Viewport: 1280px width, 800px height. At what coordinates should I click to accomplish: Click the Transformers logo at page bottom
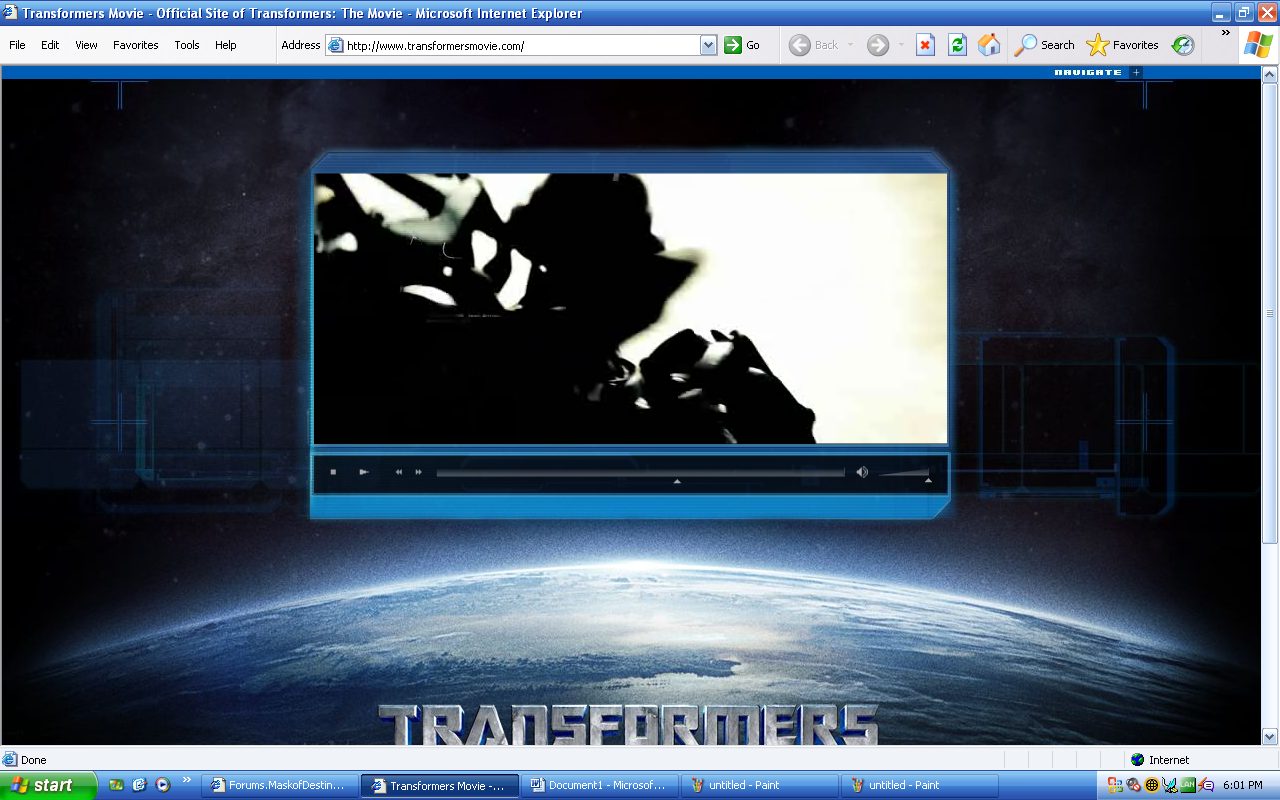(x=628, y=724)
